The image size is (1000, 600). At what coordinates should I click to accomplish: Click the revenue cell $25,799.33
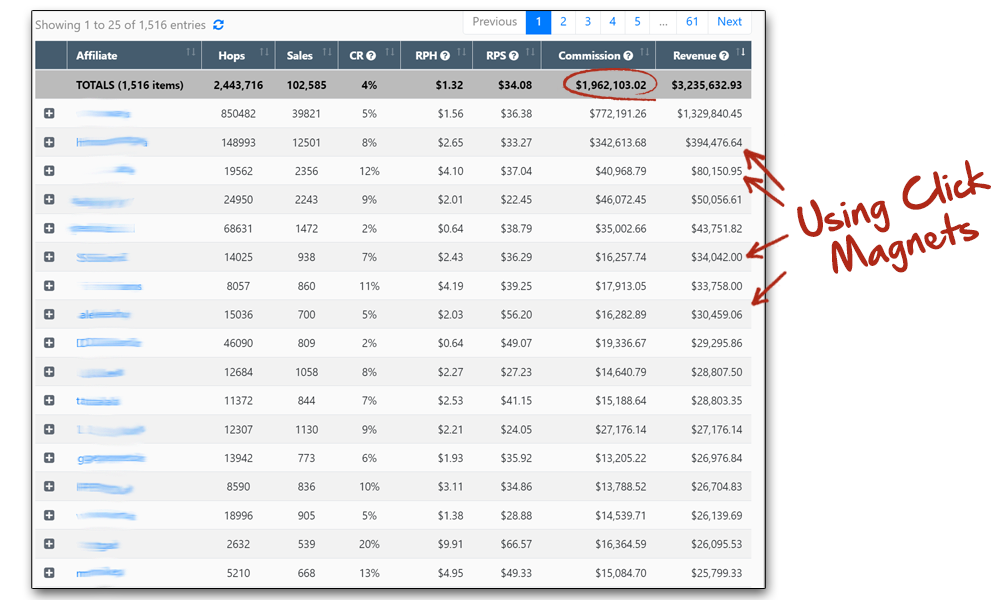(716, 573)
